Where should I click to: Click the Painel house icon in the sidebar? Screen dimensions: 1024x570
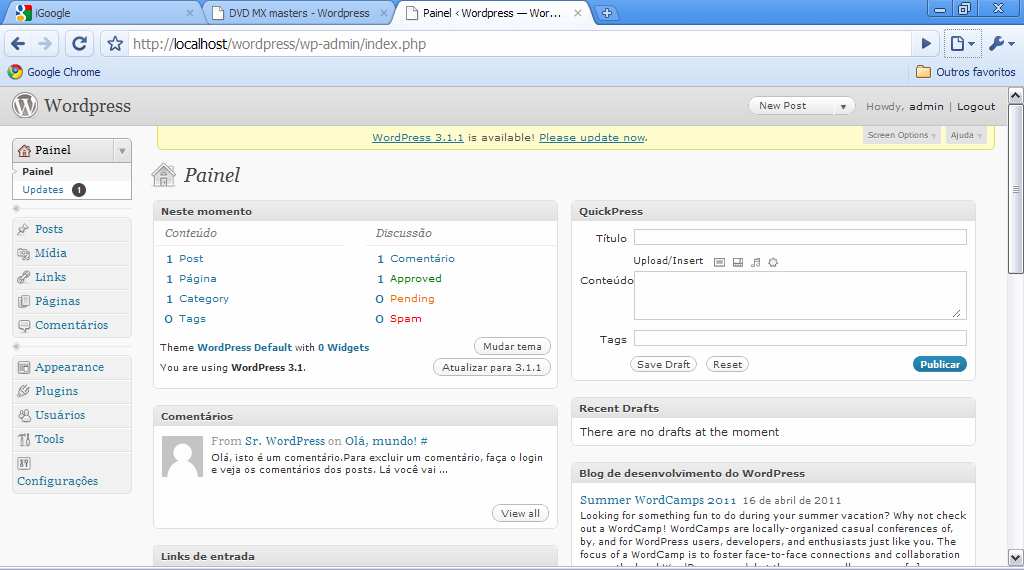click(x=25, y=151)
